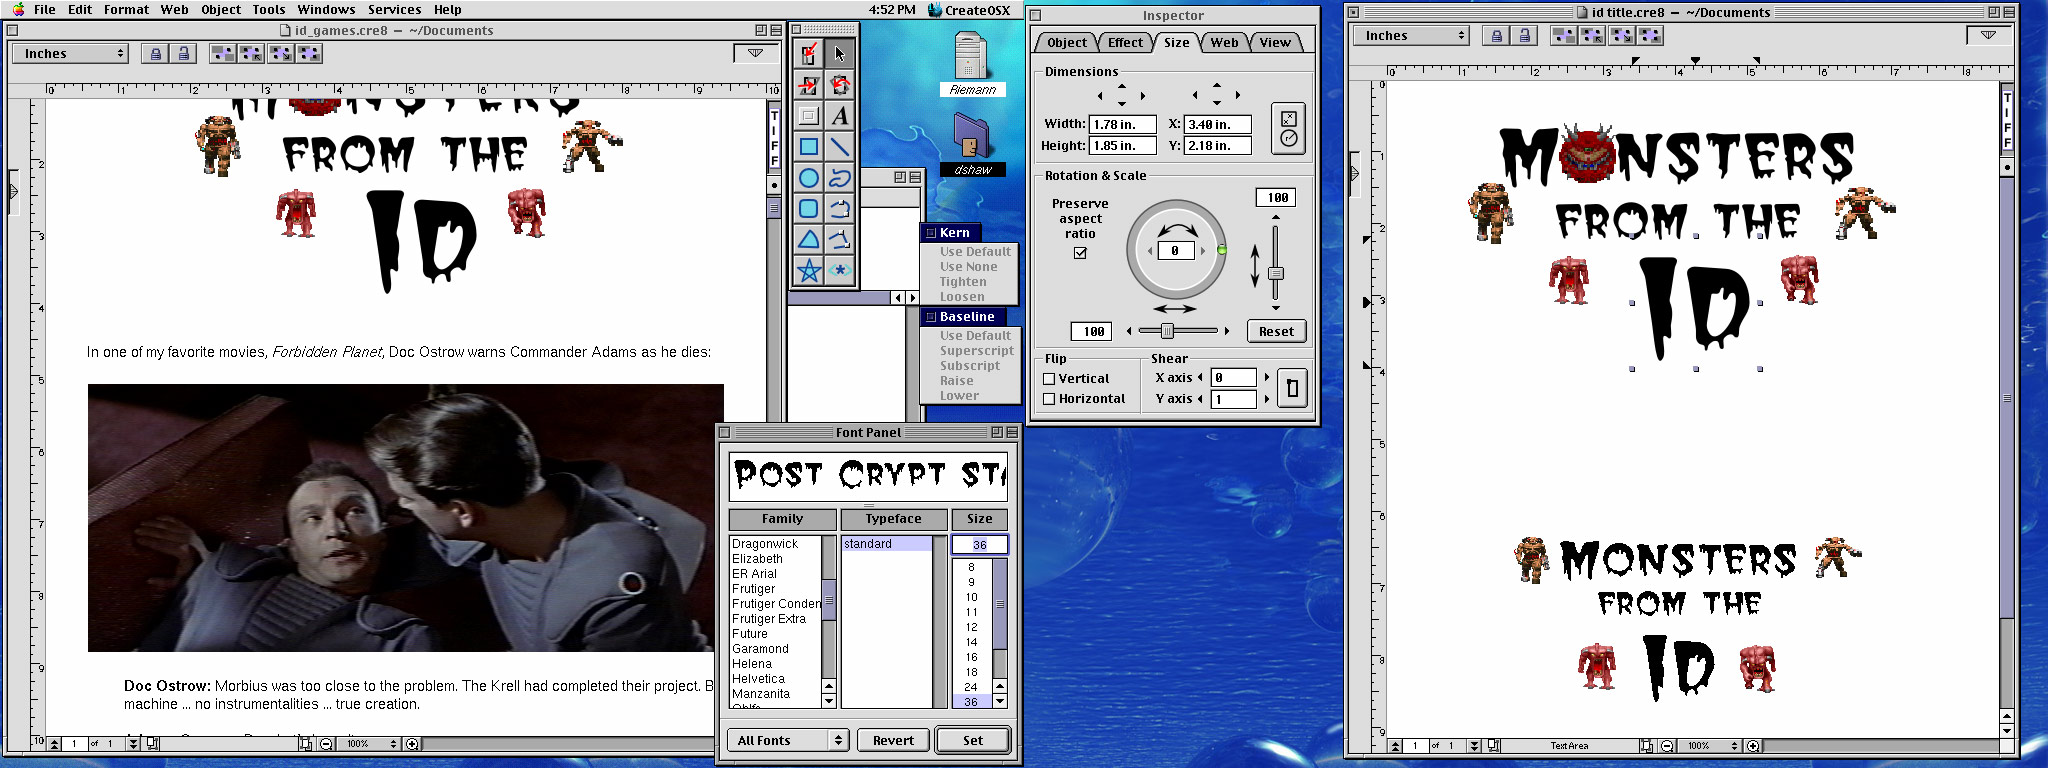Click Inspector's size and angle mode button

click(1288, 129)
